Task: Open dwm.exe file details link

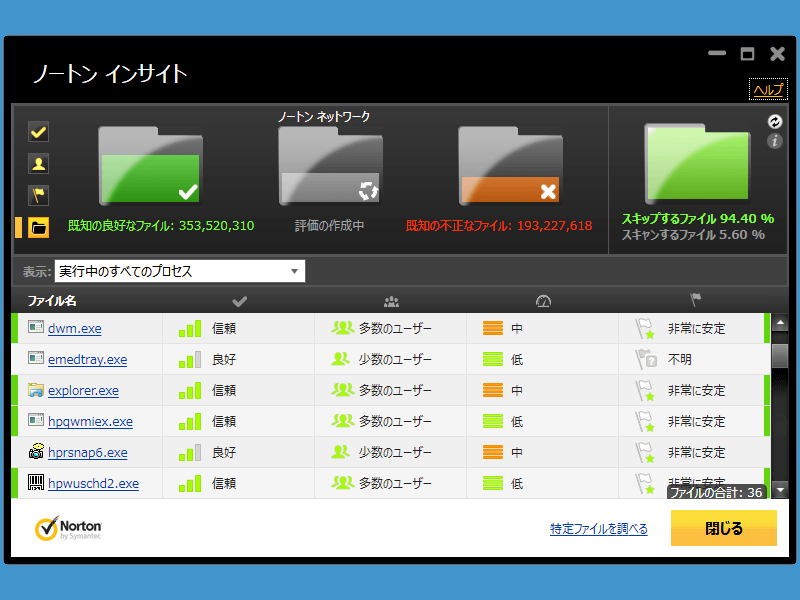Action: (74, 329)
